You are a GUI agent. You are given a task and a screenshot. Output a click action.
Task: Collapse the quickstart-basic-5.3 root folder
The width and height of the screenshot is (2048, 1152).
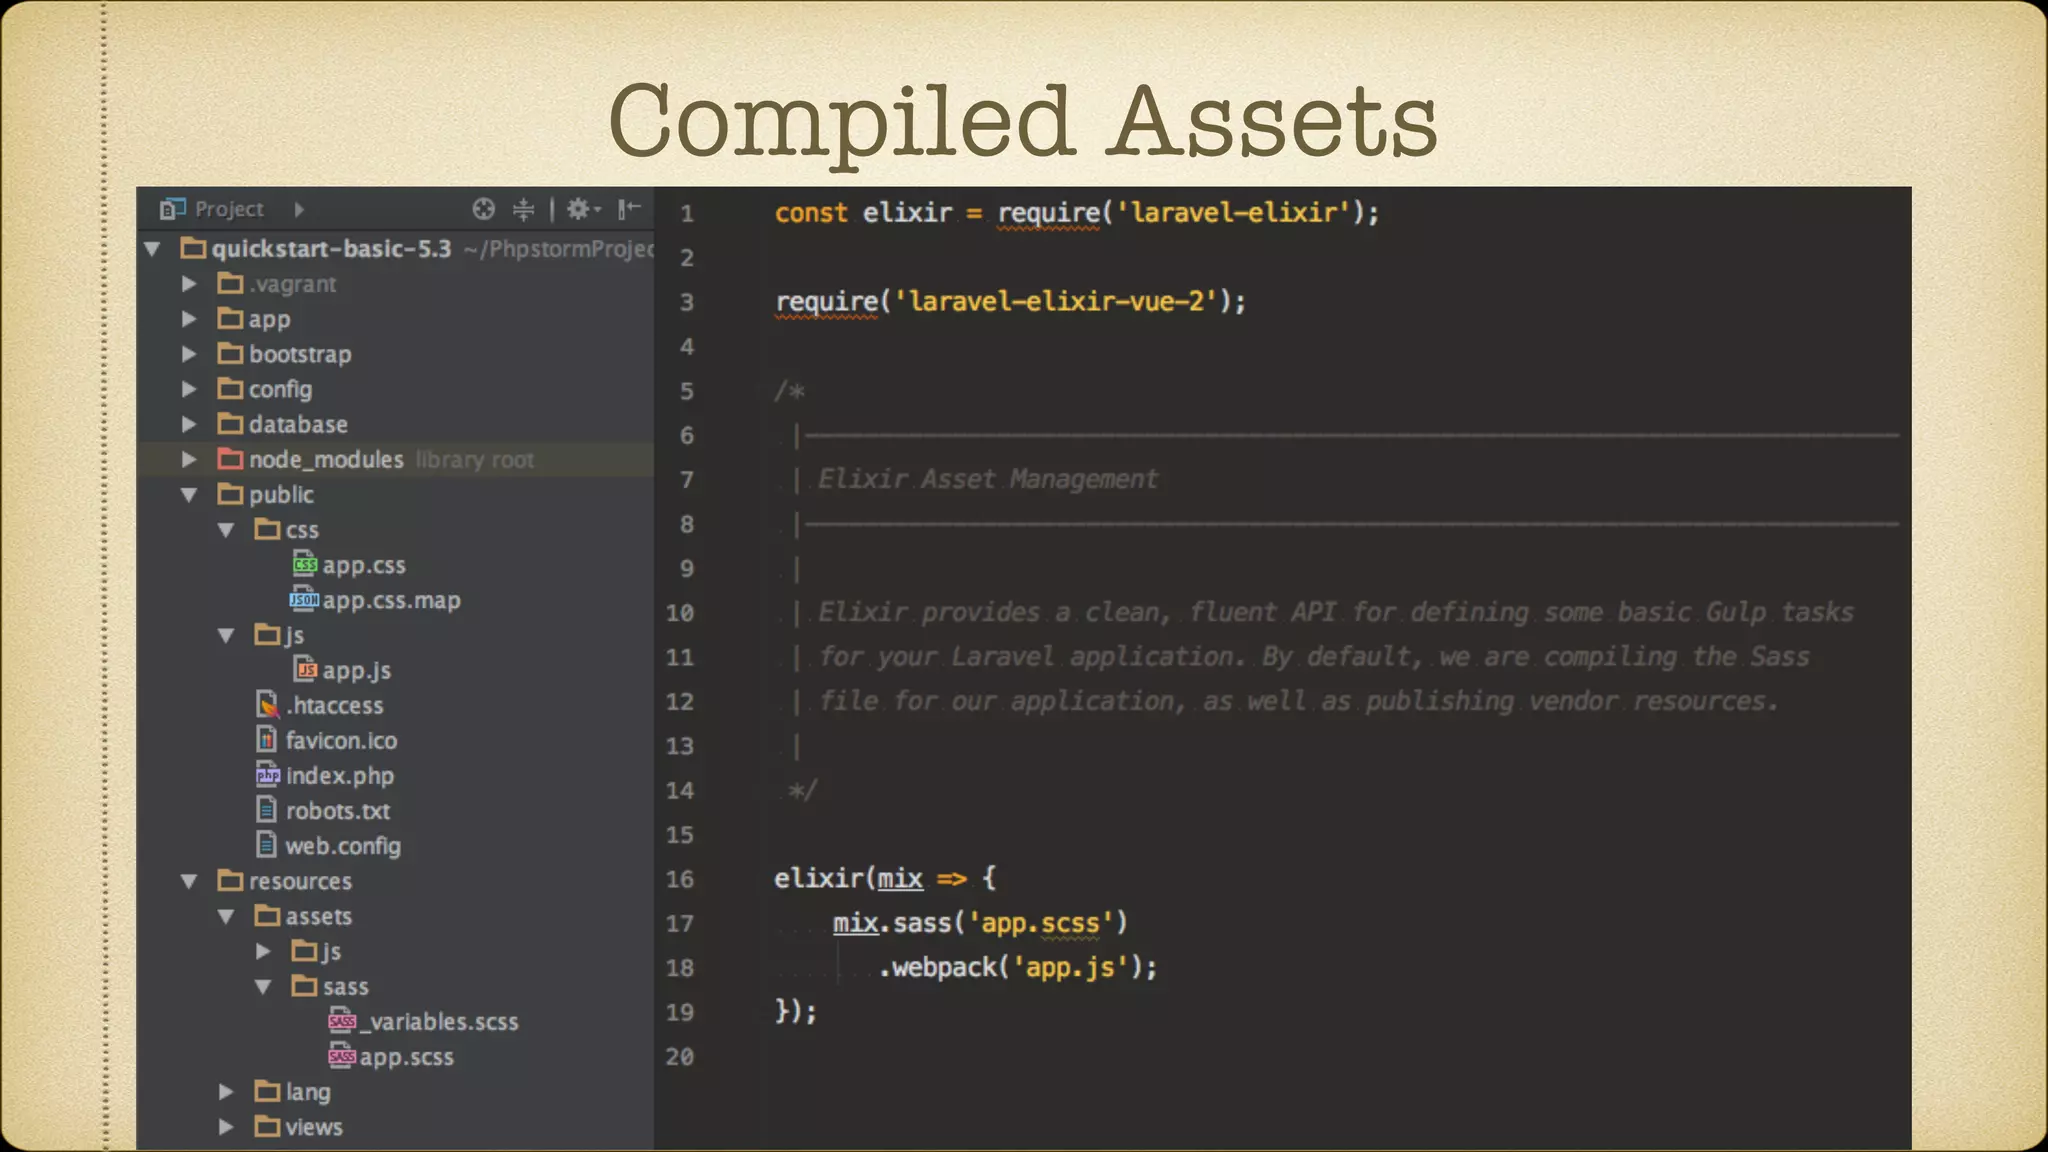tap(152, 249)
